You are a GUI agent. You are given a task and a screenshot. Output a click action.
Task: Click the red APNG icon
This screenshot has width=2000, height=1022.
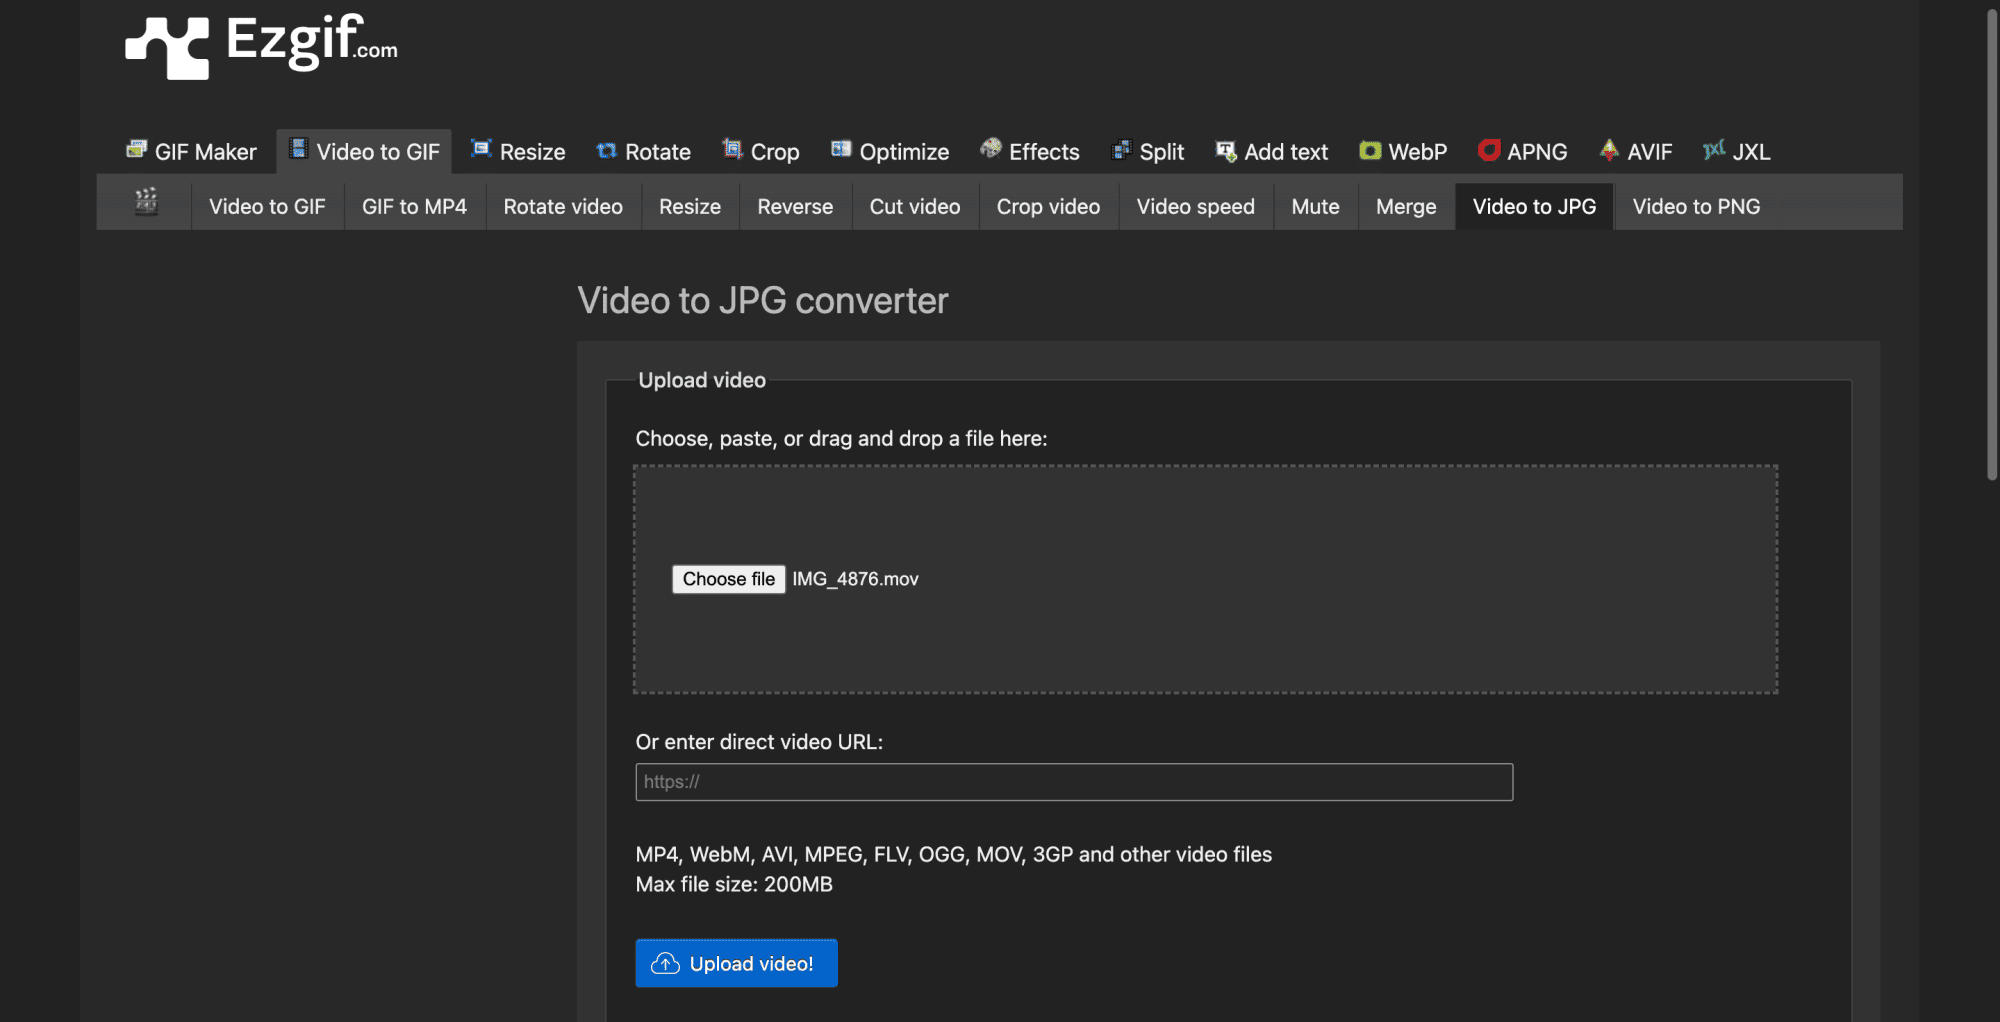[x=1489, y=150]
